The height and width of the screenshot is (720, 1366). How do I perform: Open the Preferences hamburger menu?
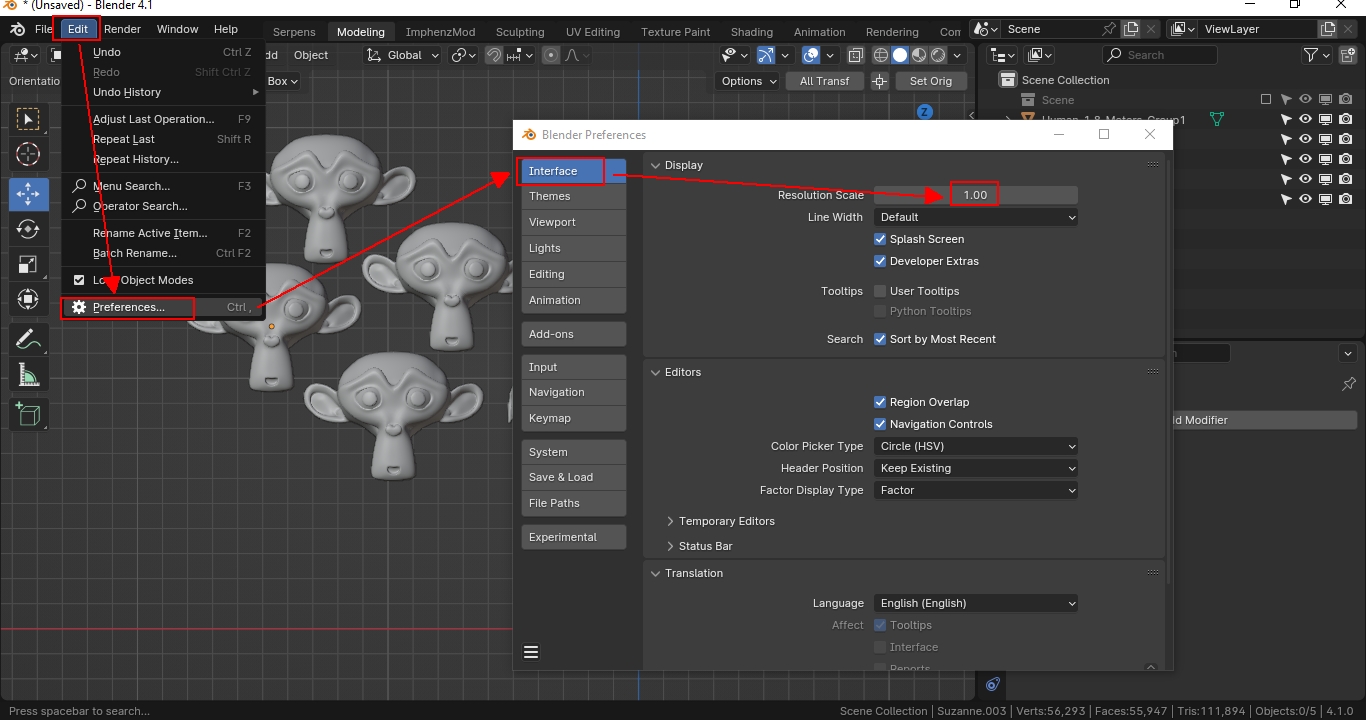tap(531, 652)
